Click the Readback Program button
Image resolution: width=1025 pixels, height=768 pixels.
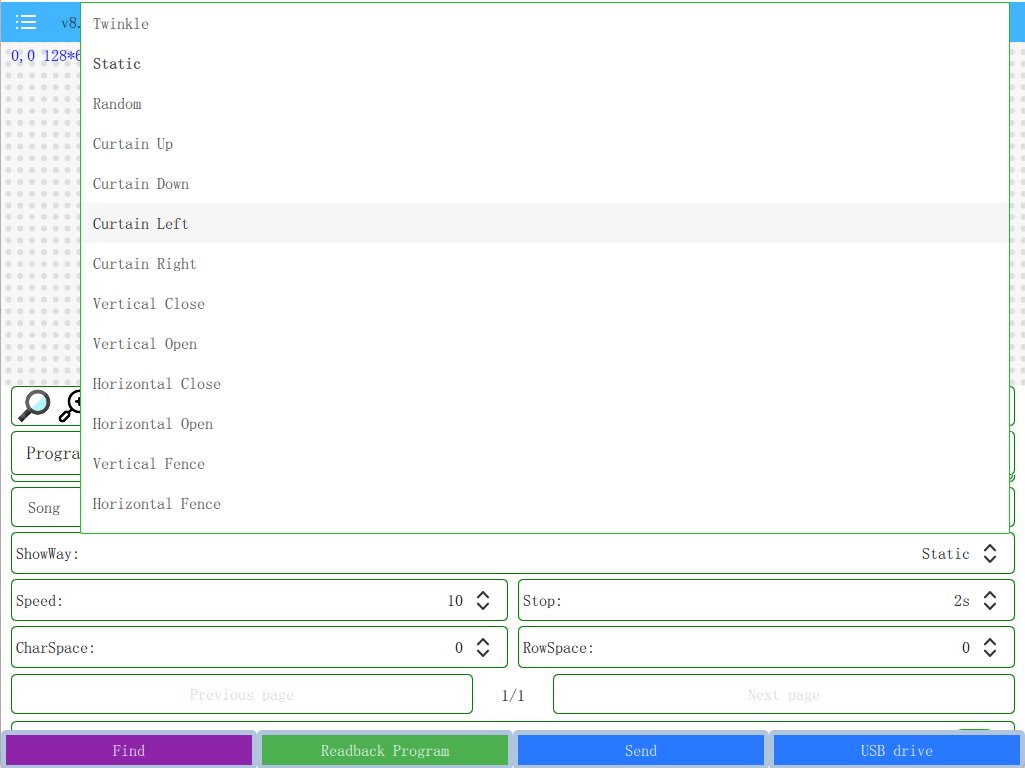[x=385, y=750]
